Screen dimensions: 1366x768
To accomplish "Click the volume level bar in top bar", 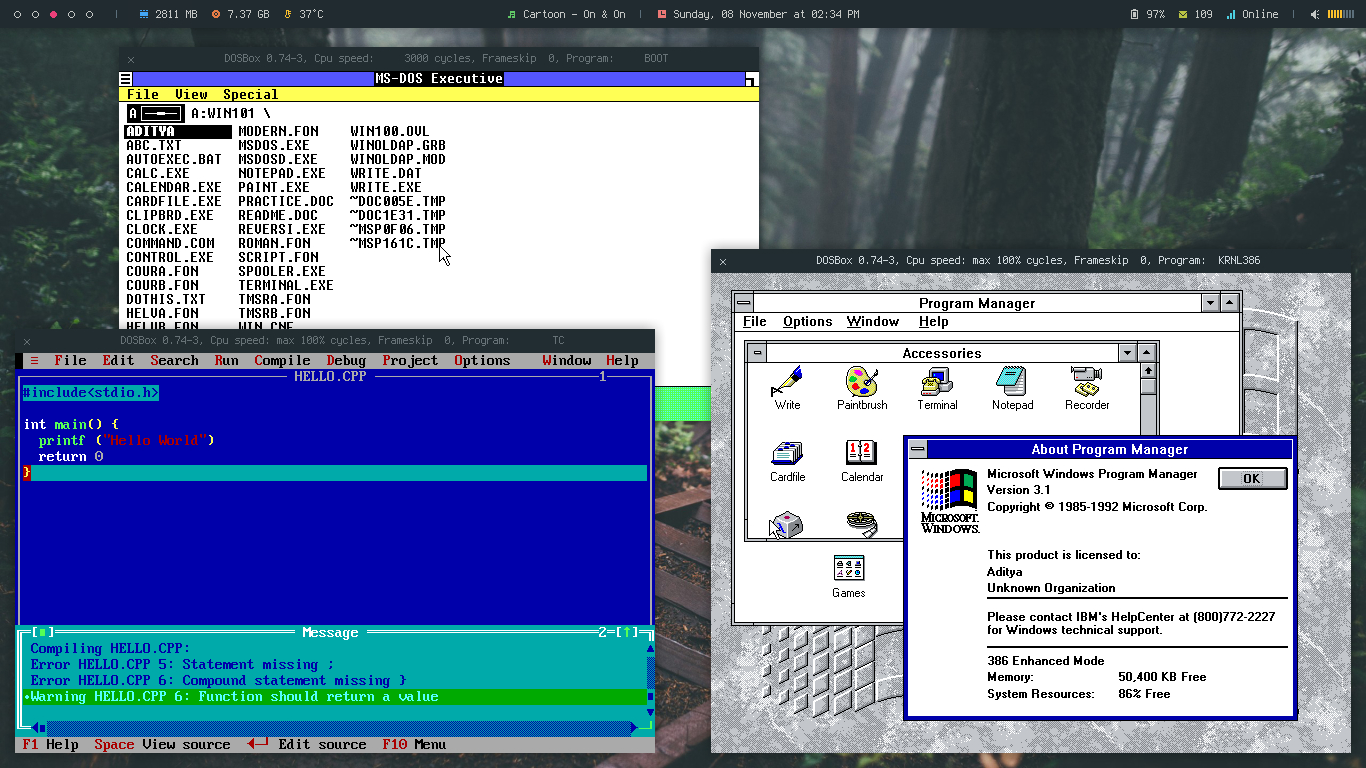I will click(1341, 14).
